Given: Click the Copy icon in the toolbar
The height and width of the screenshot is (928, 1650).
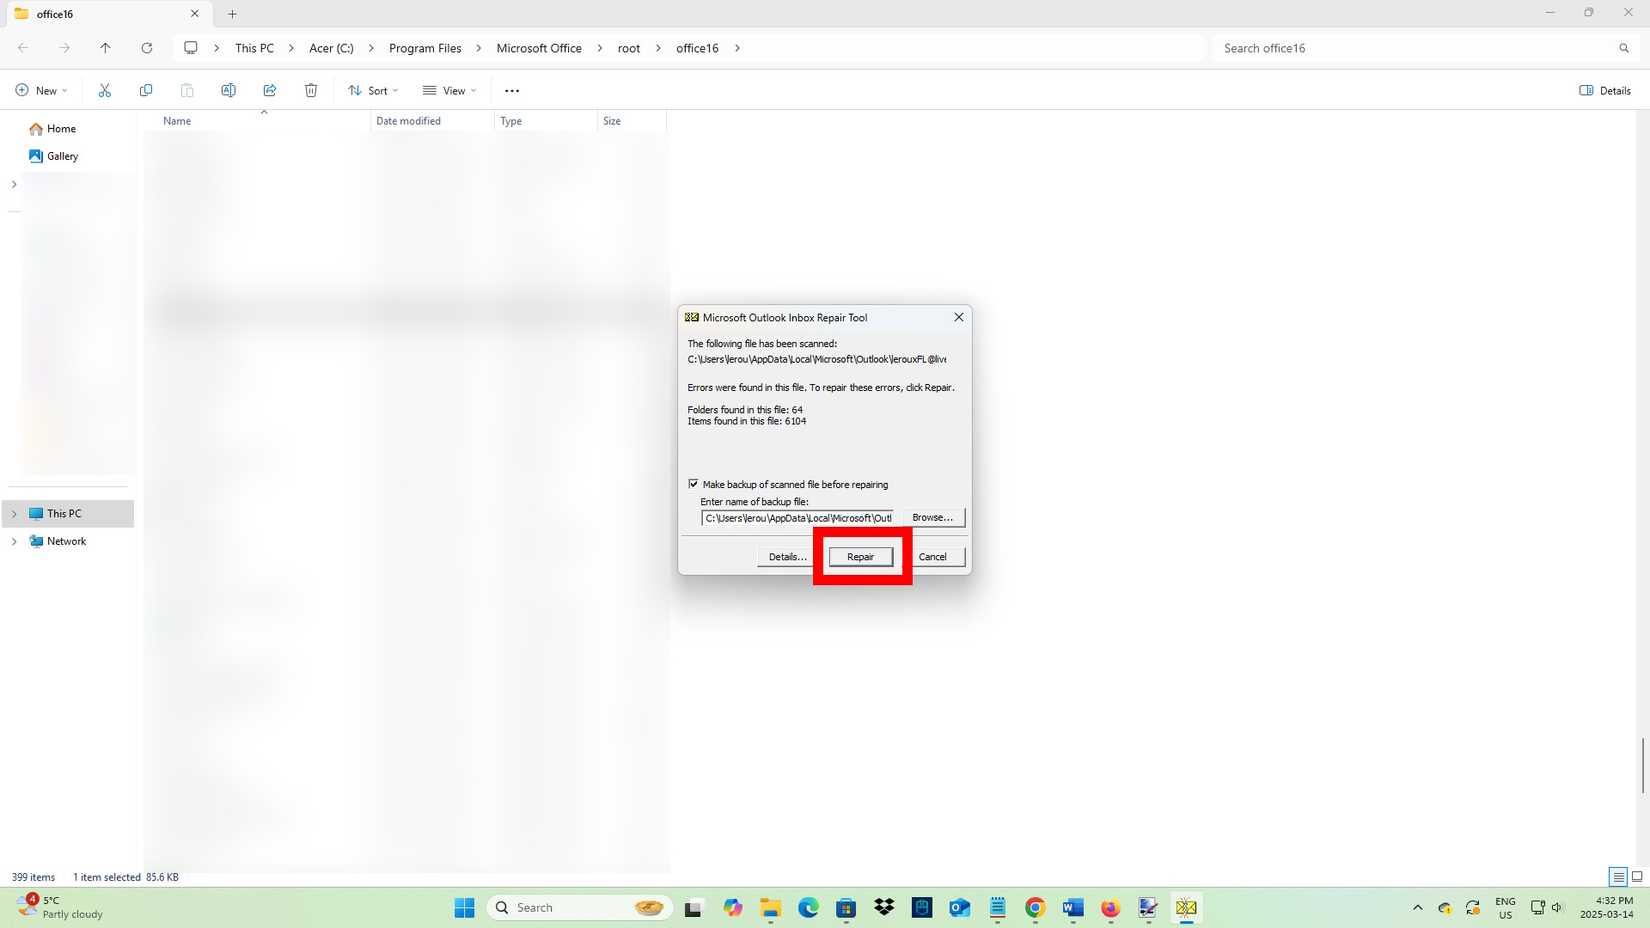Looking at the screenshot, I should [145, 90].
